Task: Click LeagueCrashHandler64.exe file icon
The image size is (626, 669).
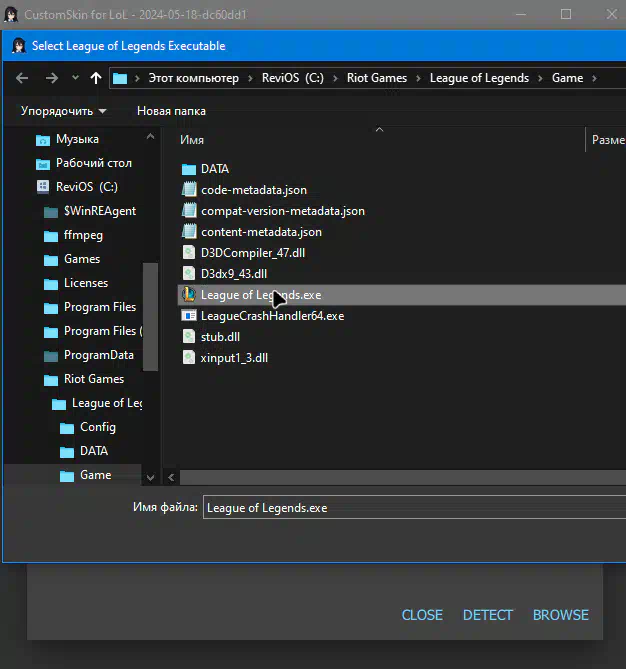Action: tap(189, 315)
